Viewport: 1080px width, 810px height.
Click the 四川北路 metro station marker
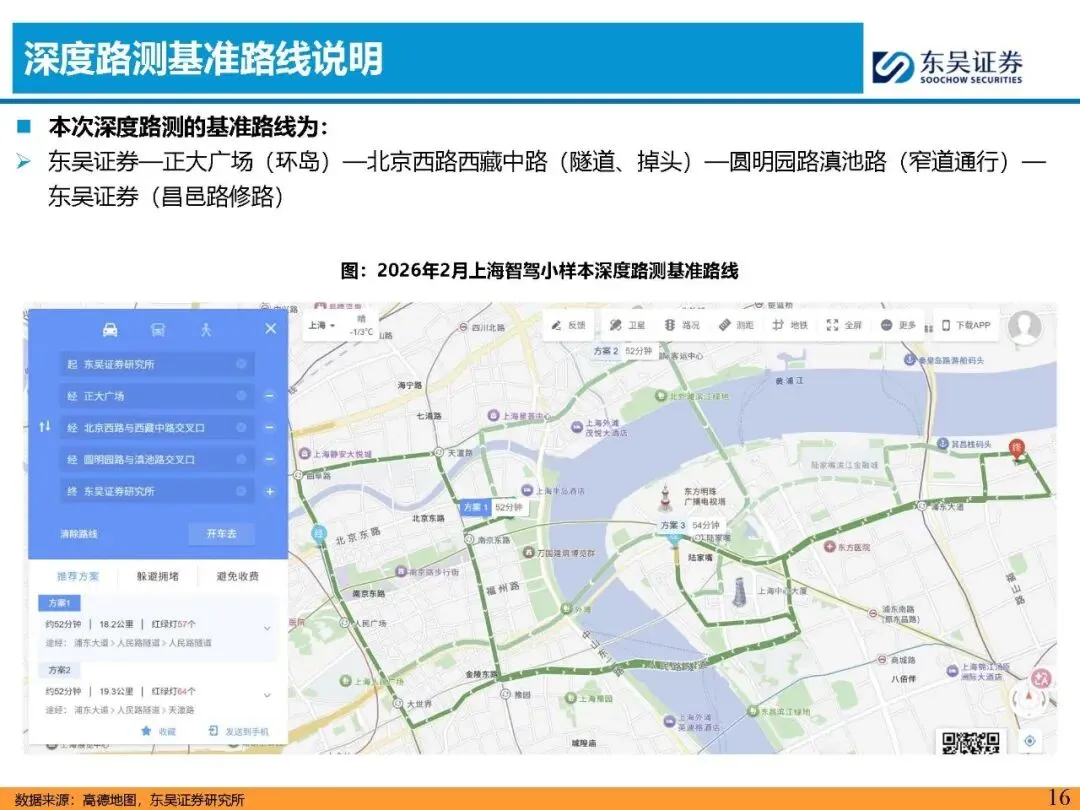click(x=464, y=327)
